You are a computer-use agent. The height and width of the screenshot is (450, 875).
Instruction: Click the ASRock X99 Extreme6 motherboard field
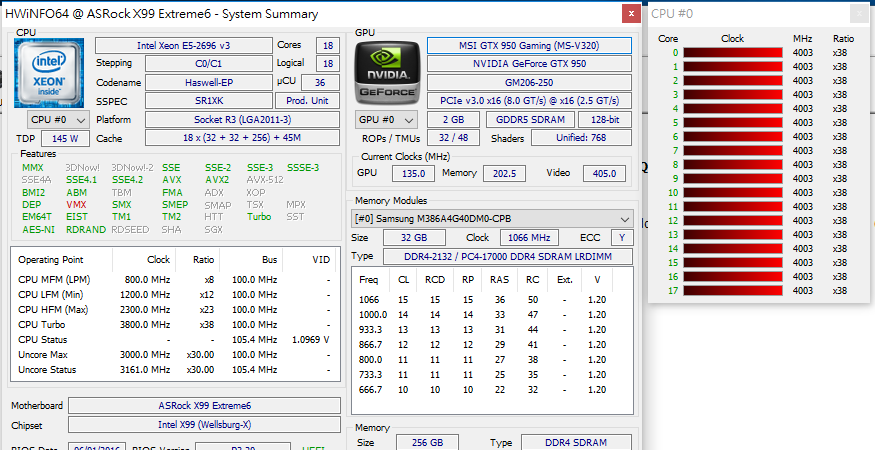[x=204, y=406]
